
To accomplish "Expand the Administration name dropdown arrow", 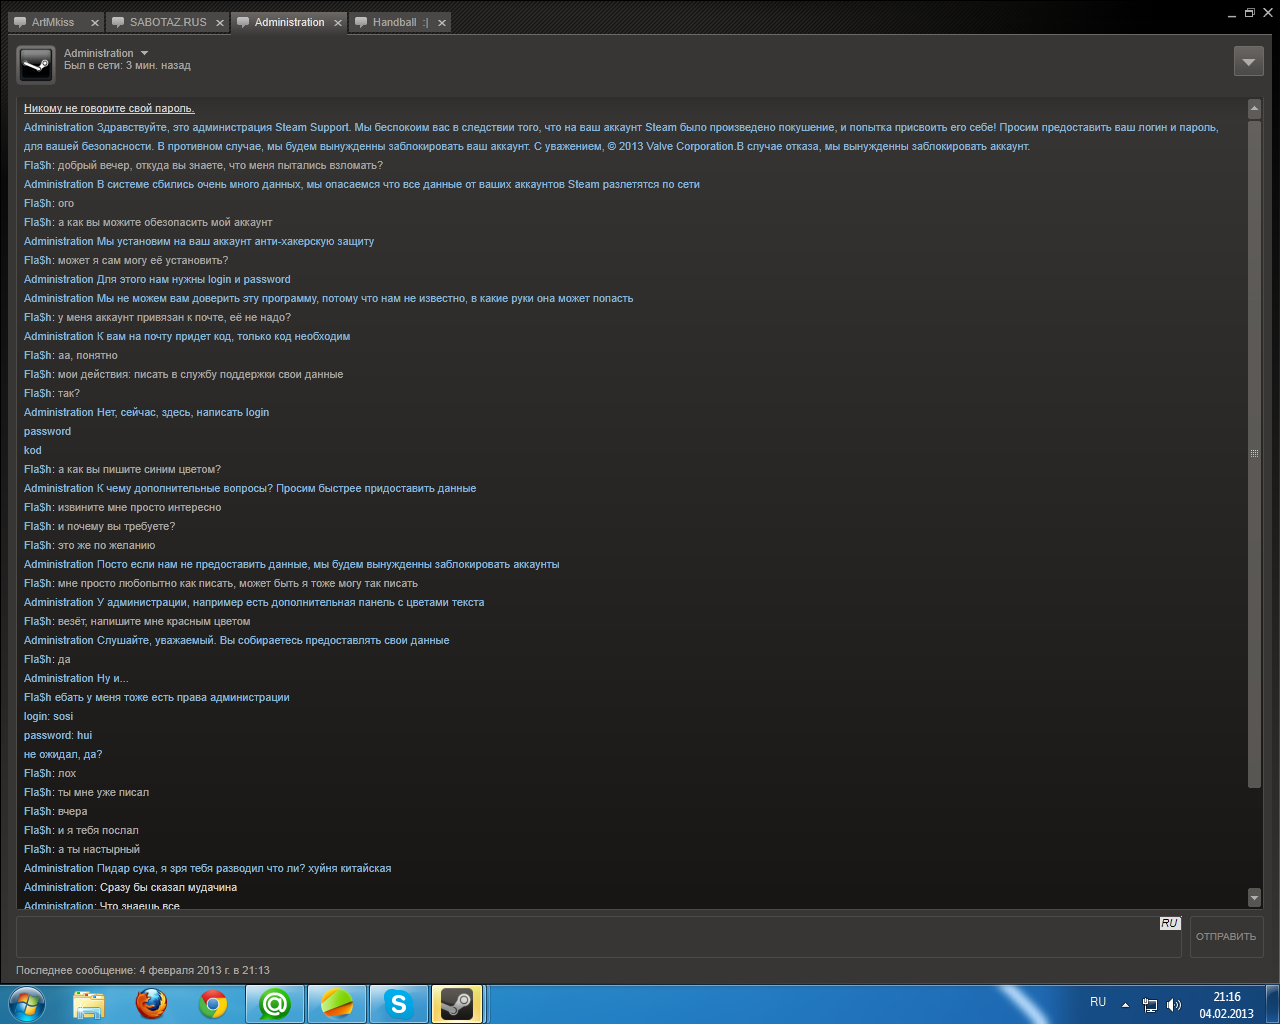I will (144, 53).
